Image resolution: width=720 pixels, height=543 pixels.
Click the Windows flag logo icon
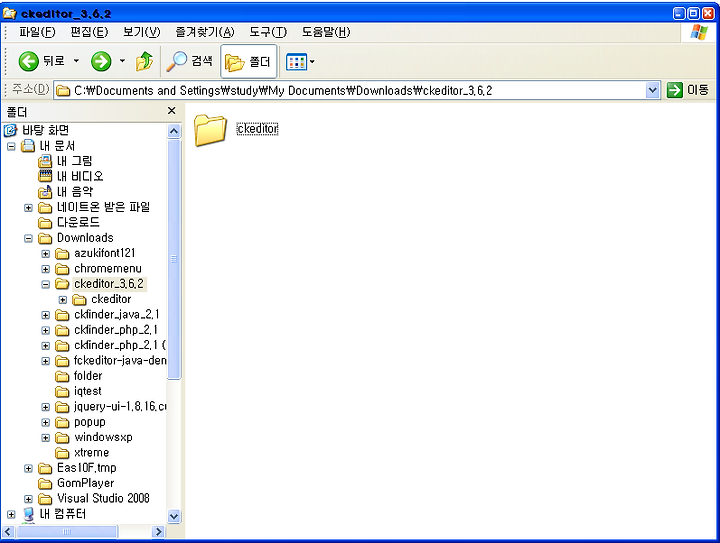tap(699, 32)
